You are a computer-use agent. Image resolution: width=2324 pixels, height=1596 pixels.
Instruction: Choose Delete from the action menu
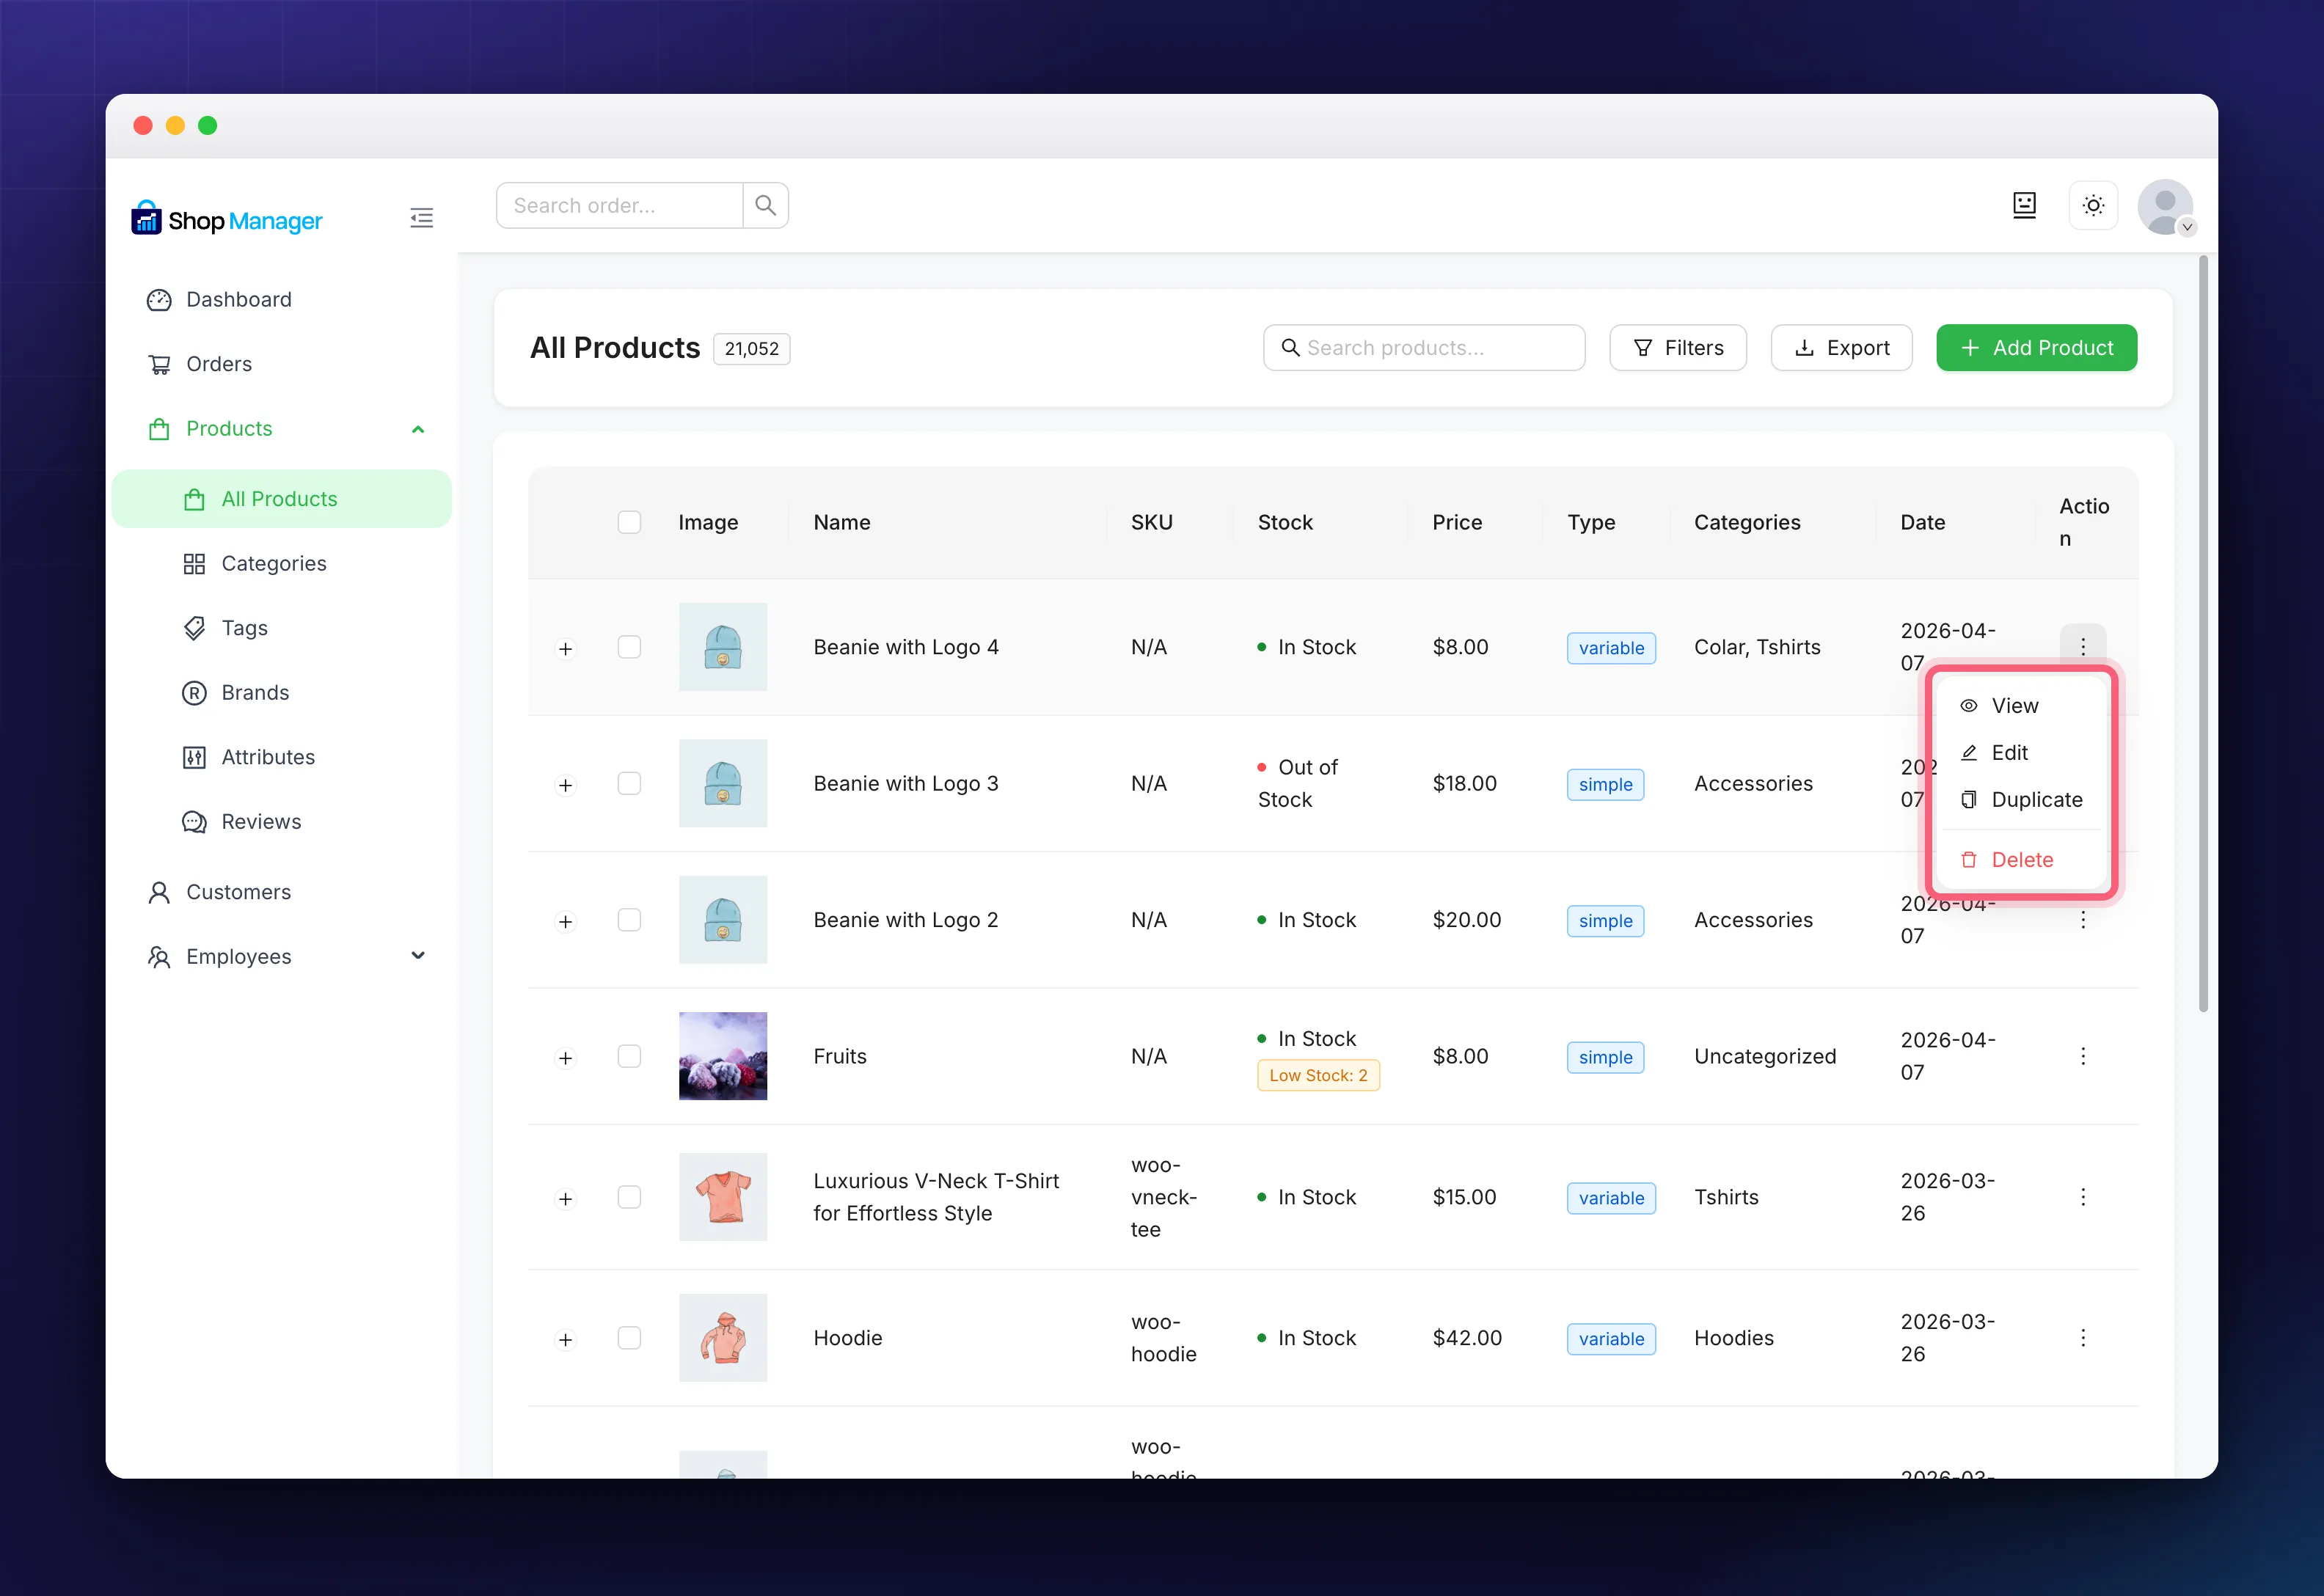coord(2022,860)
